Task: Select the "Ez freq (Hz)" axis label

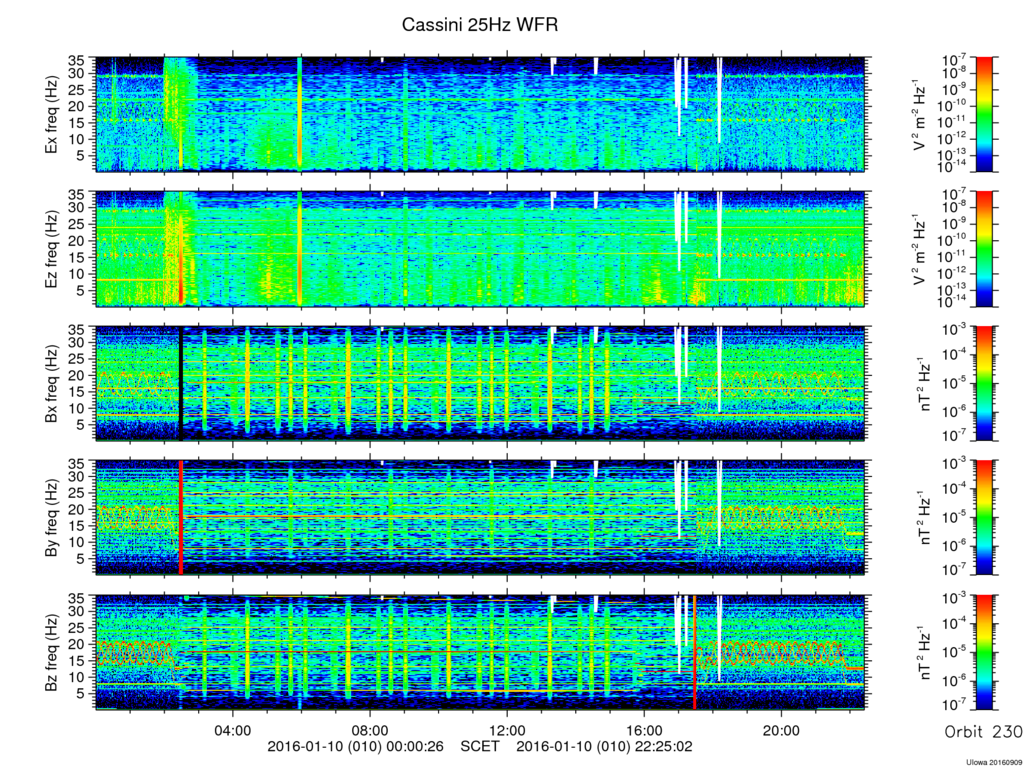Action: pyautogui.click(x=51, y=250)
